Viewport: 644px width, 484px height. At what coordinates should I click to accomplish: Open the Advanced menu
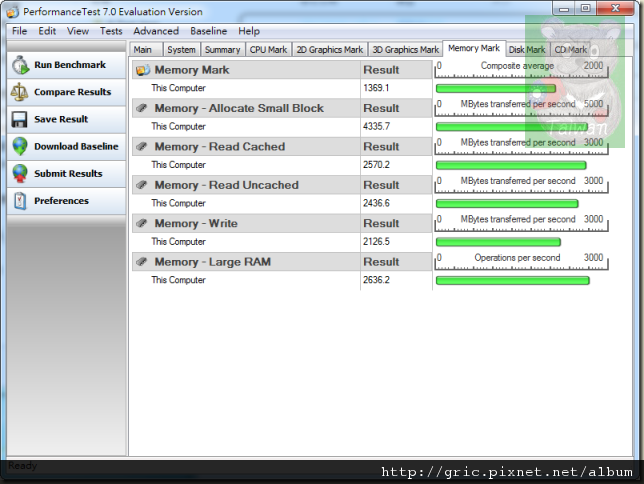[156, 31]
